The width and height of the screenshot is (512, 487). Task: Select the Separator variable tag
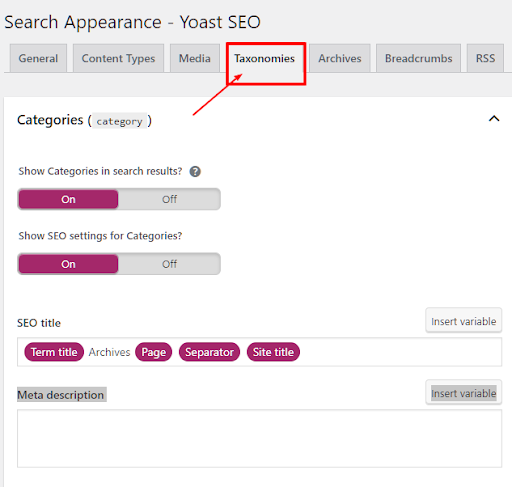tap(209, 352)
